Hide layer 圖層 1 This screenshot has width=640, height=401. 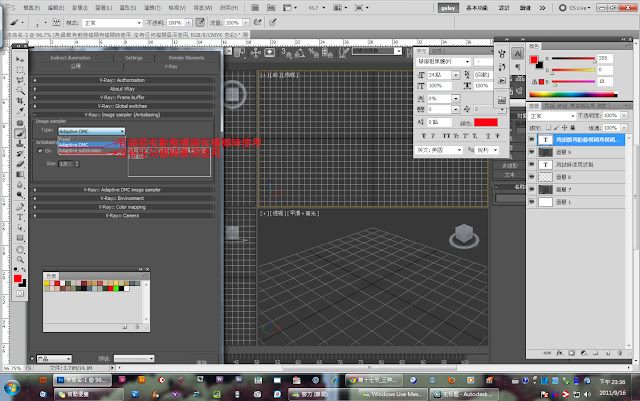click(531, 202)
